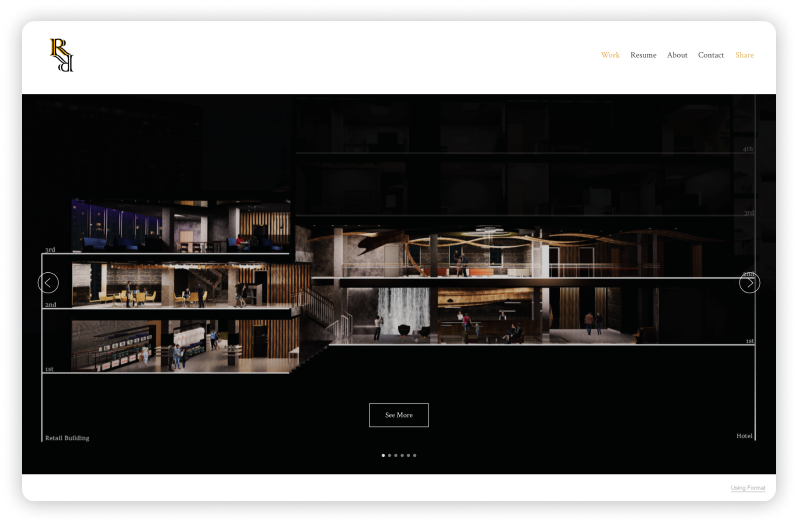Viewport: 798px width, 524px height.
Task: Open the Contact page
Action: [711, 55]
